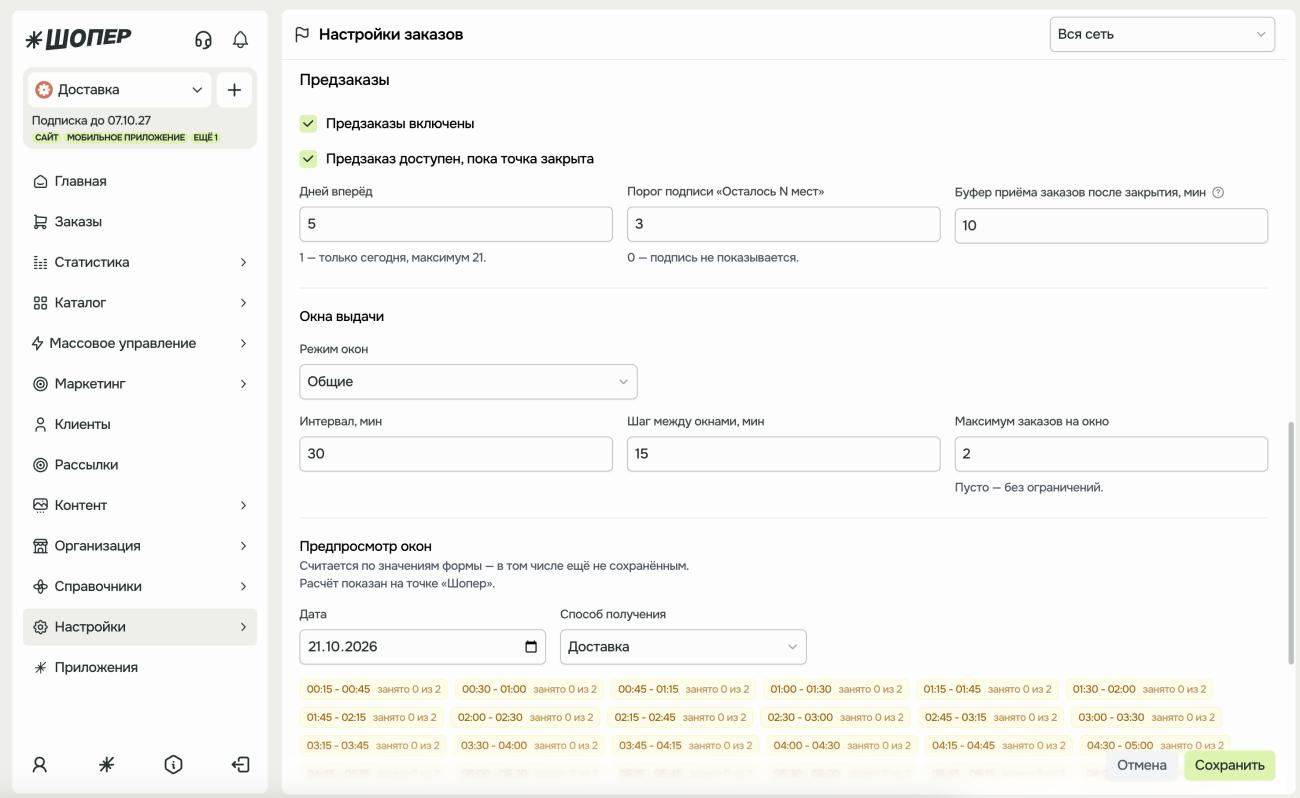Click the help icon beside Буфер приёма заказов
Viewport: 1300px width, 798px height.
pos(1218,193)
